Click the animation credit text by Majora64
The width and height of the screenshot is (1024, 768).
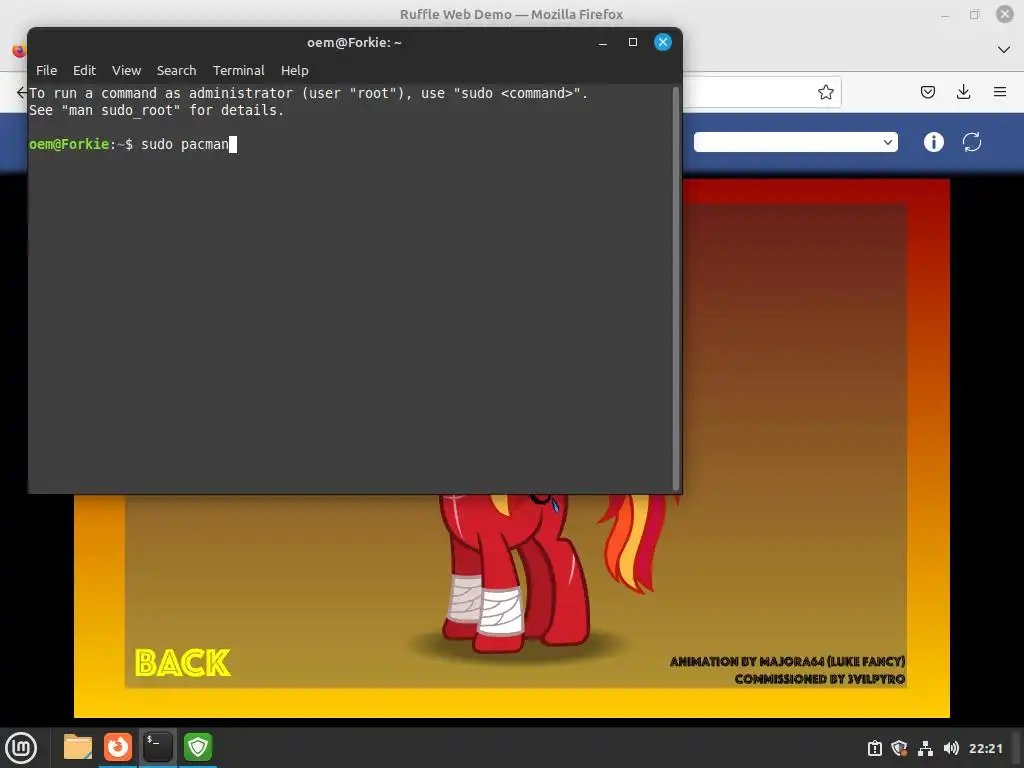(x=787, y=662)
